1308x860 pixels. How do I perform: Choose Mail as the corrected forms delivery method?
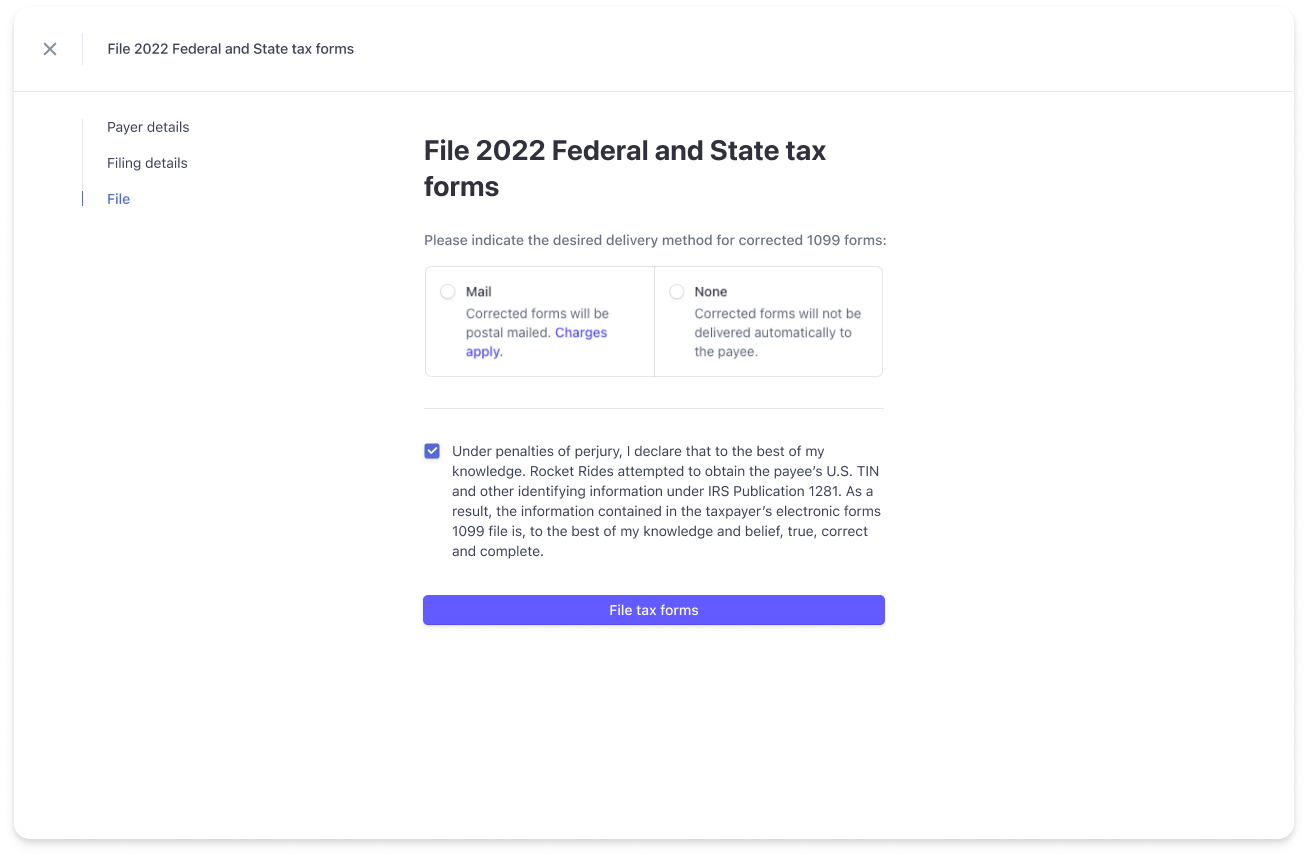coord(447,291)
